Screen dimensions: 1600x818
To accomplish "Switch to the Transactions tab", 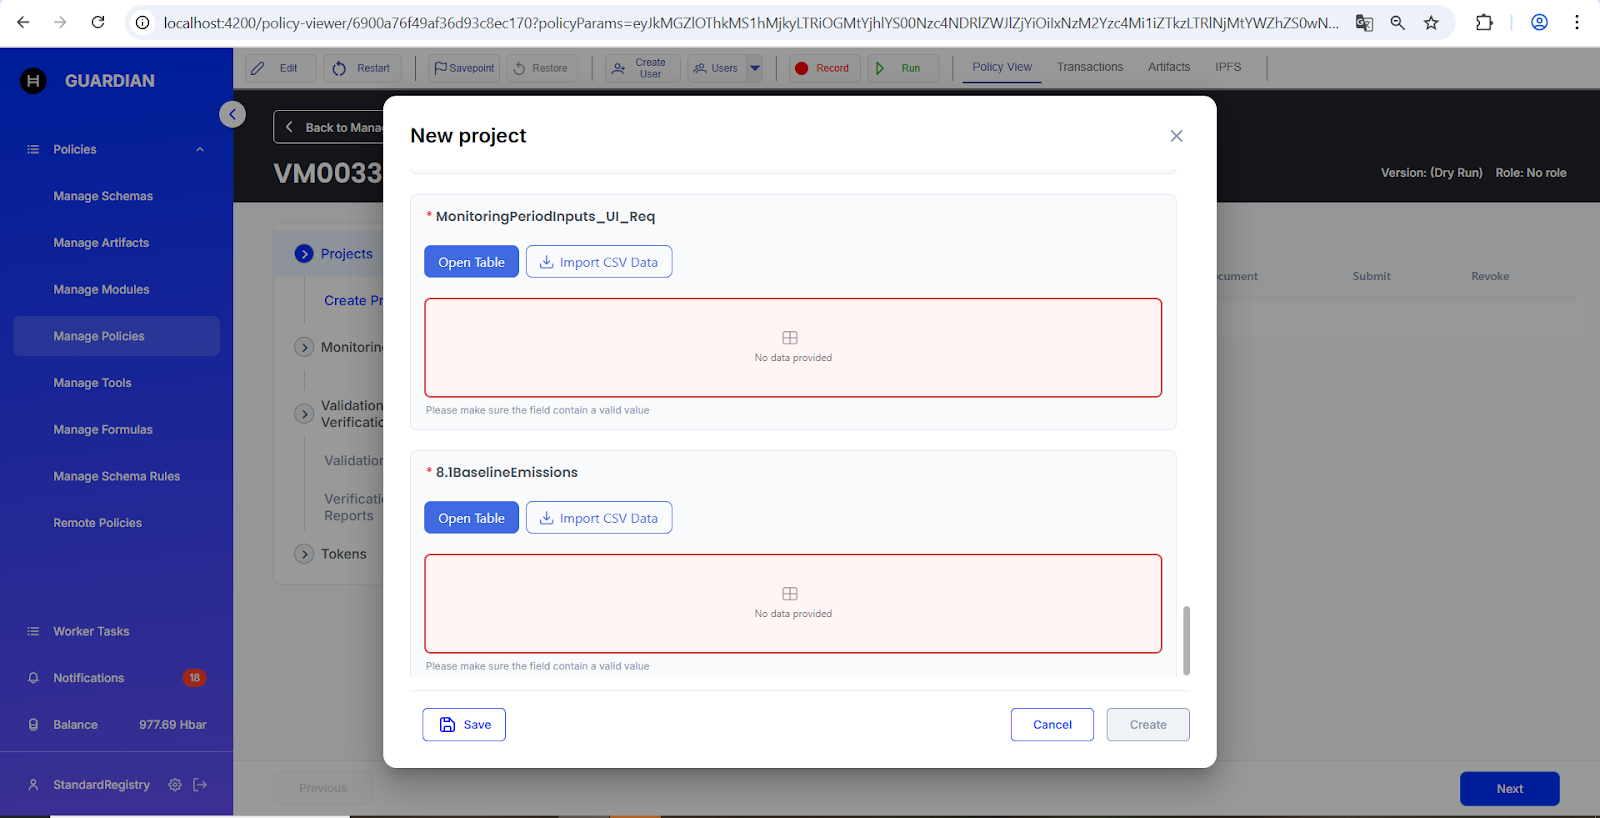I will pos(1089,67).
